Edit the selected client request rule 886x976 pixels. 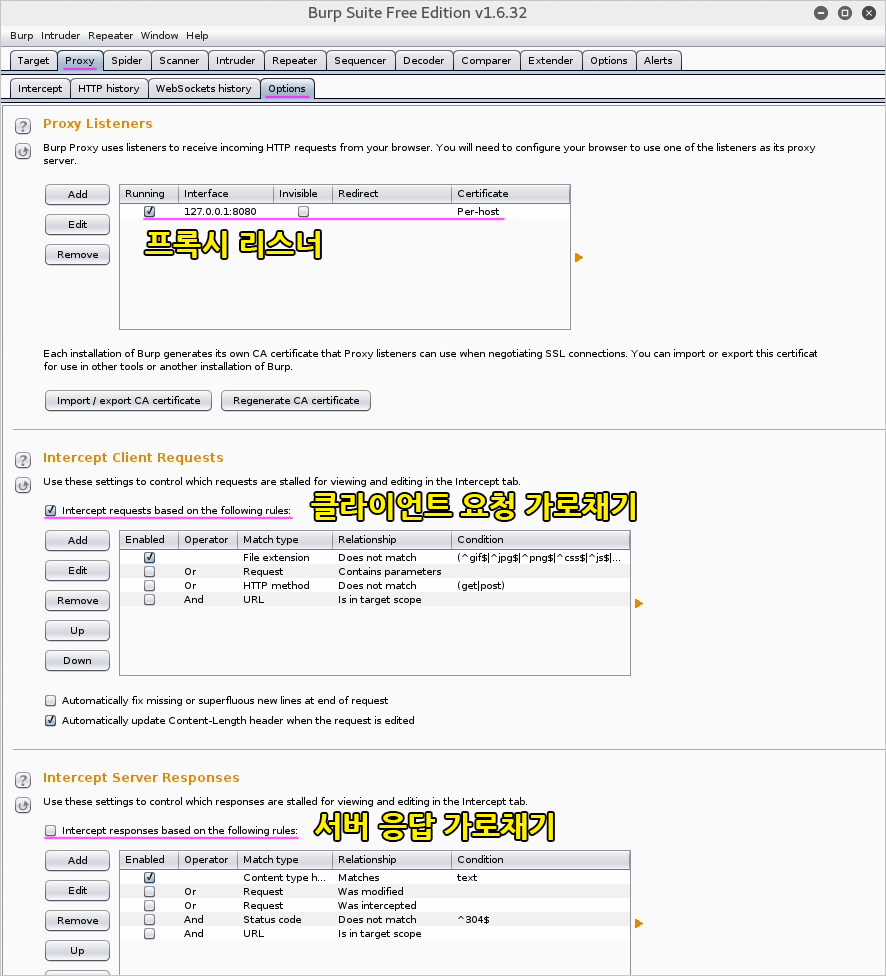[77, 570]
